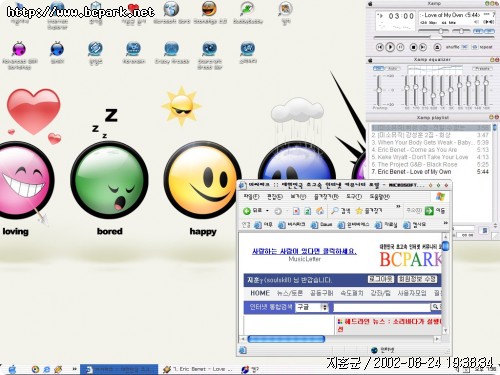Image resolution: width=500 pixels, height=375 pixels.
Task: Click the green Back button in browser
Action: coord(252,211)
